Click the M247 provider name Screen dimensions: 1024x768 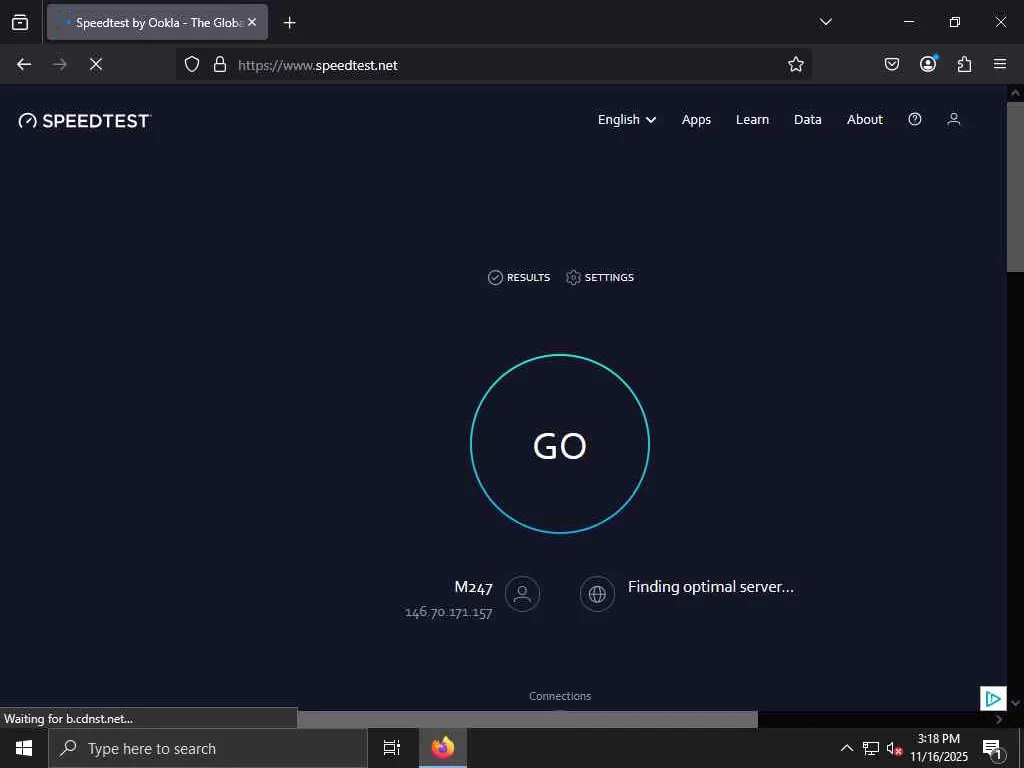tap(473, 587)
